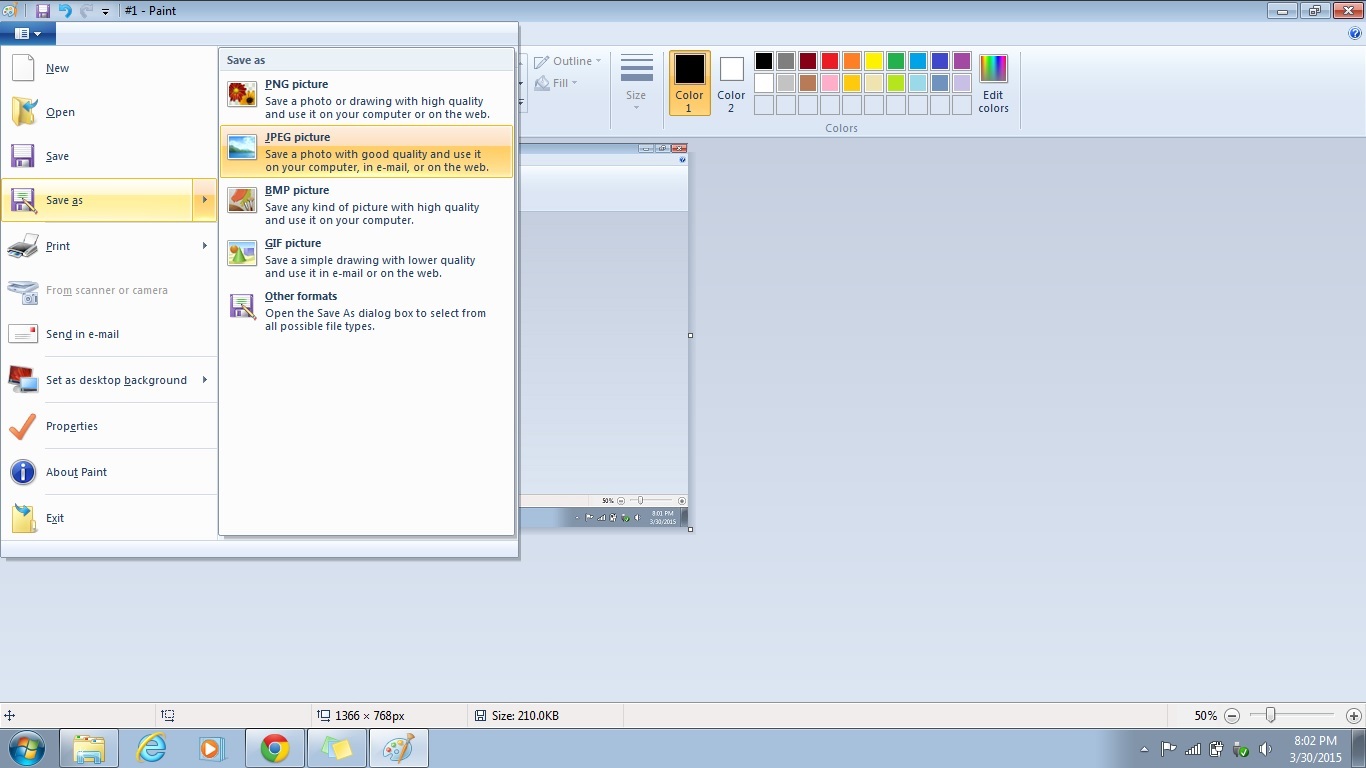
Task: Undo the last action from the title bar
Action: [65, 11]
